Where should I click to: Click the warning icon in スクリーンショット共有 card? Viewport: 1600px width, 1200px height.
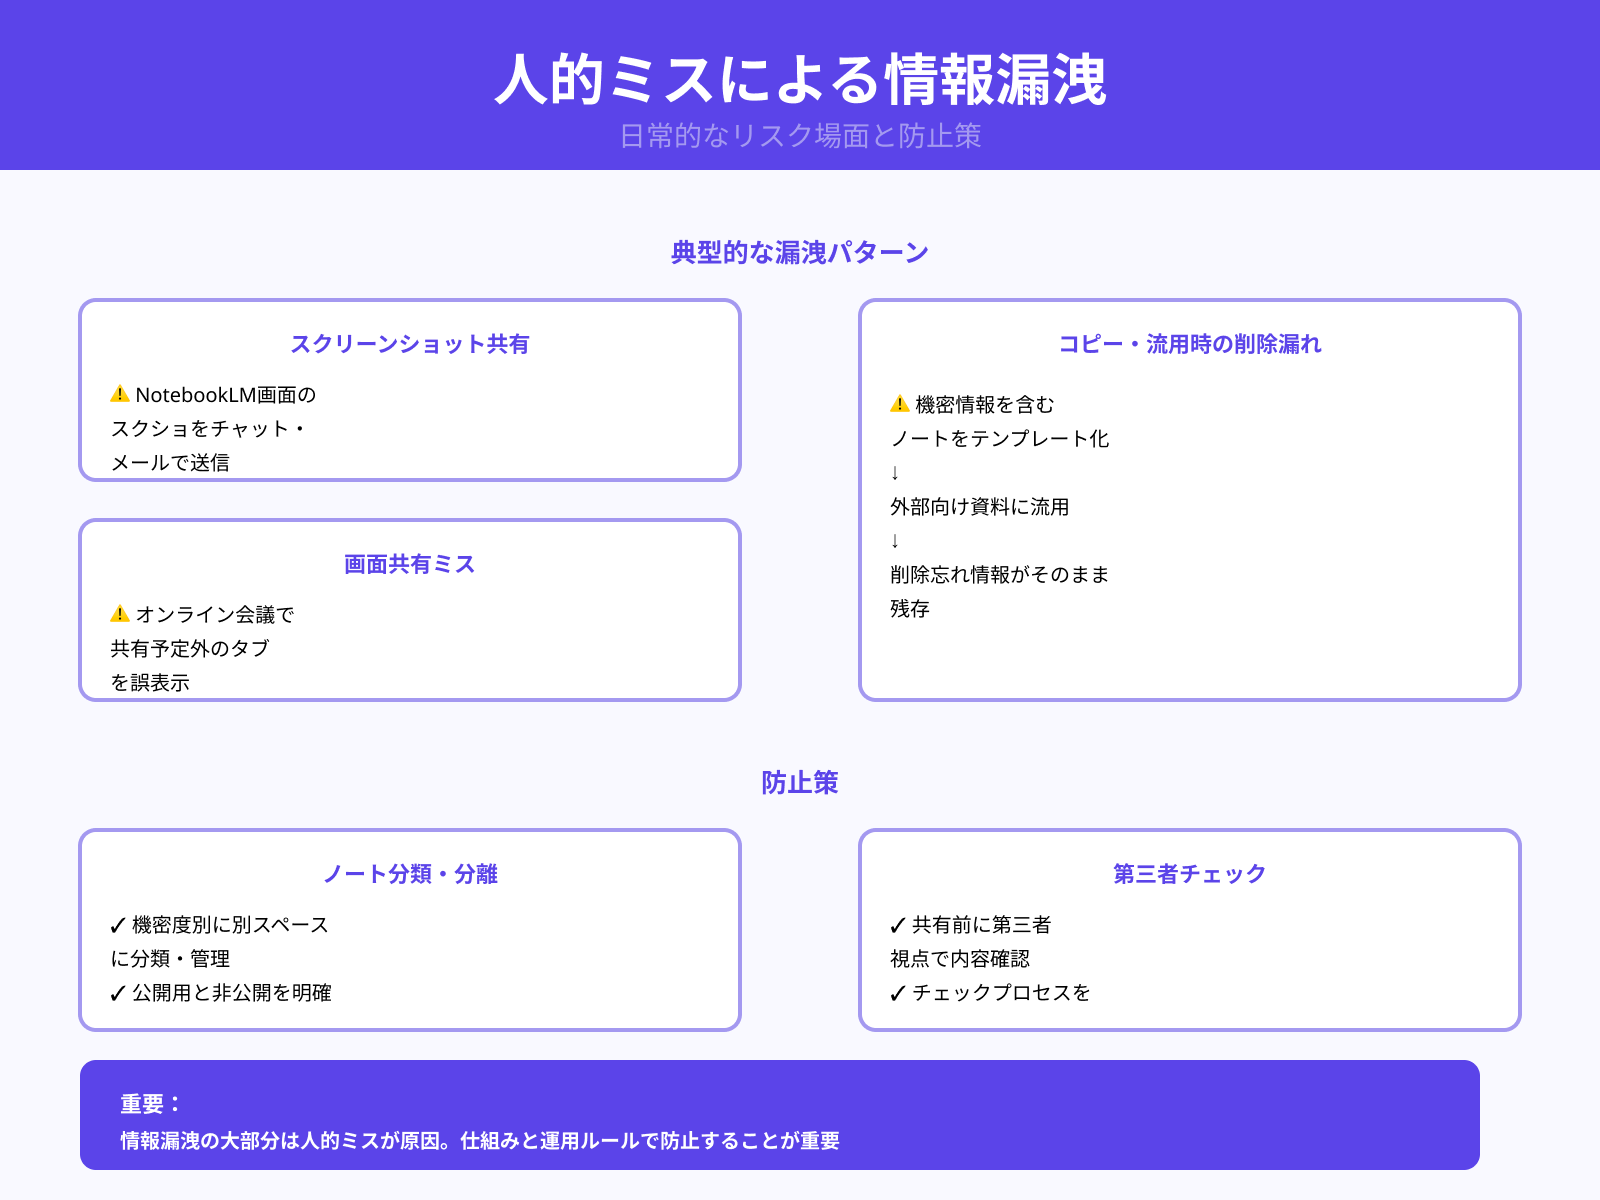(x=120, y=394)
